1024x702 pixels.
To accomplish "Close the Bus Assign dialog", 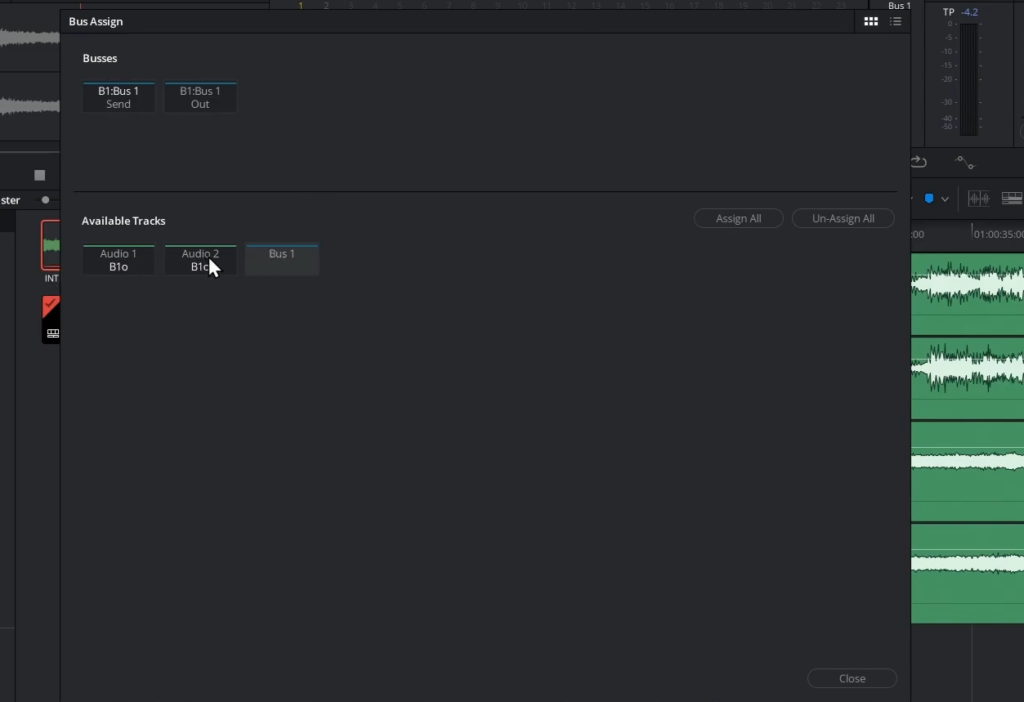I will [852, 678].
